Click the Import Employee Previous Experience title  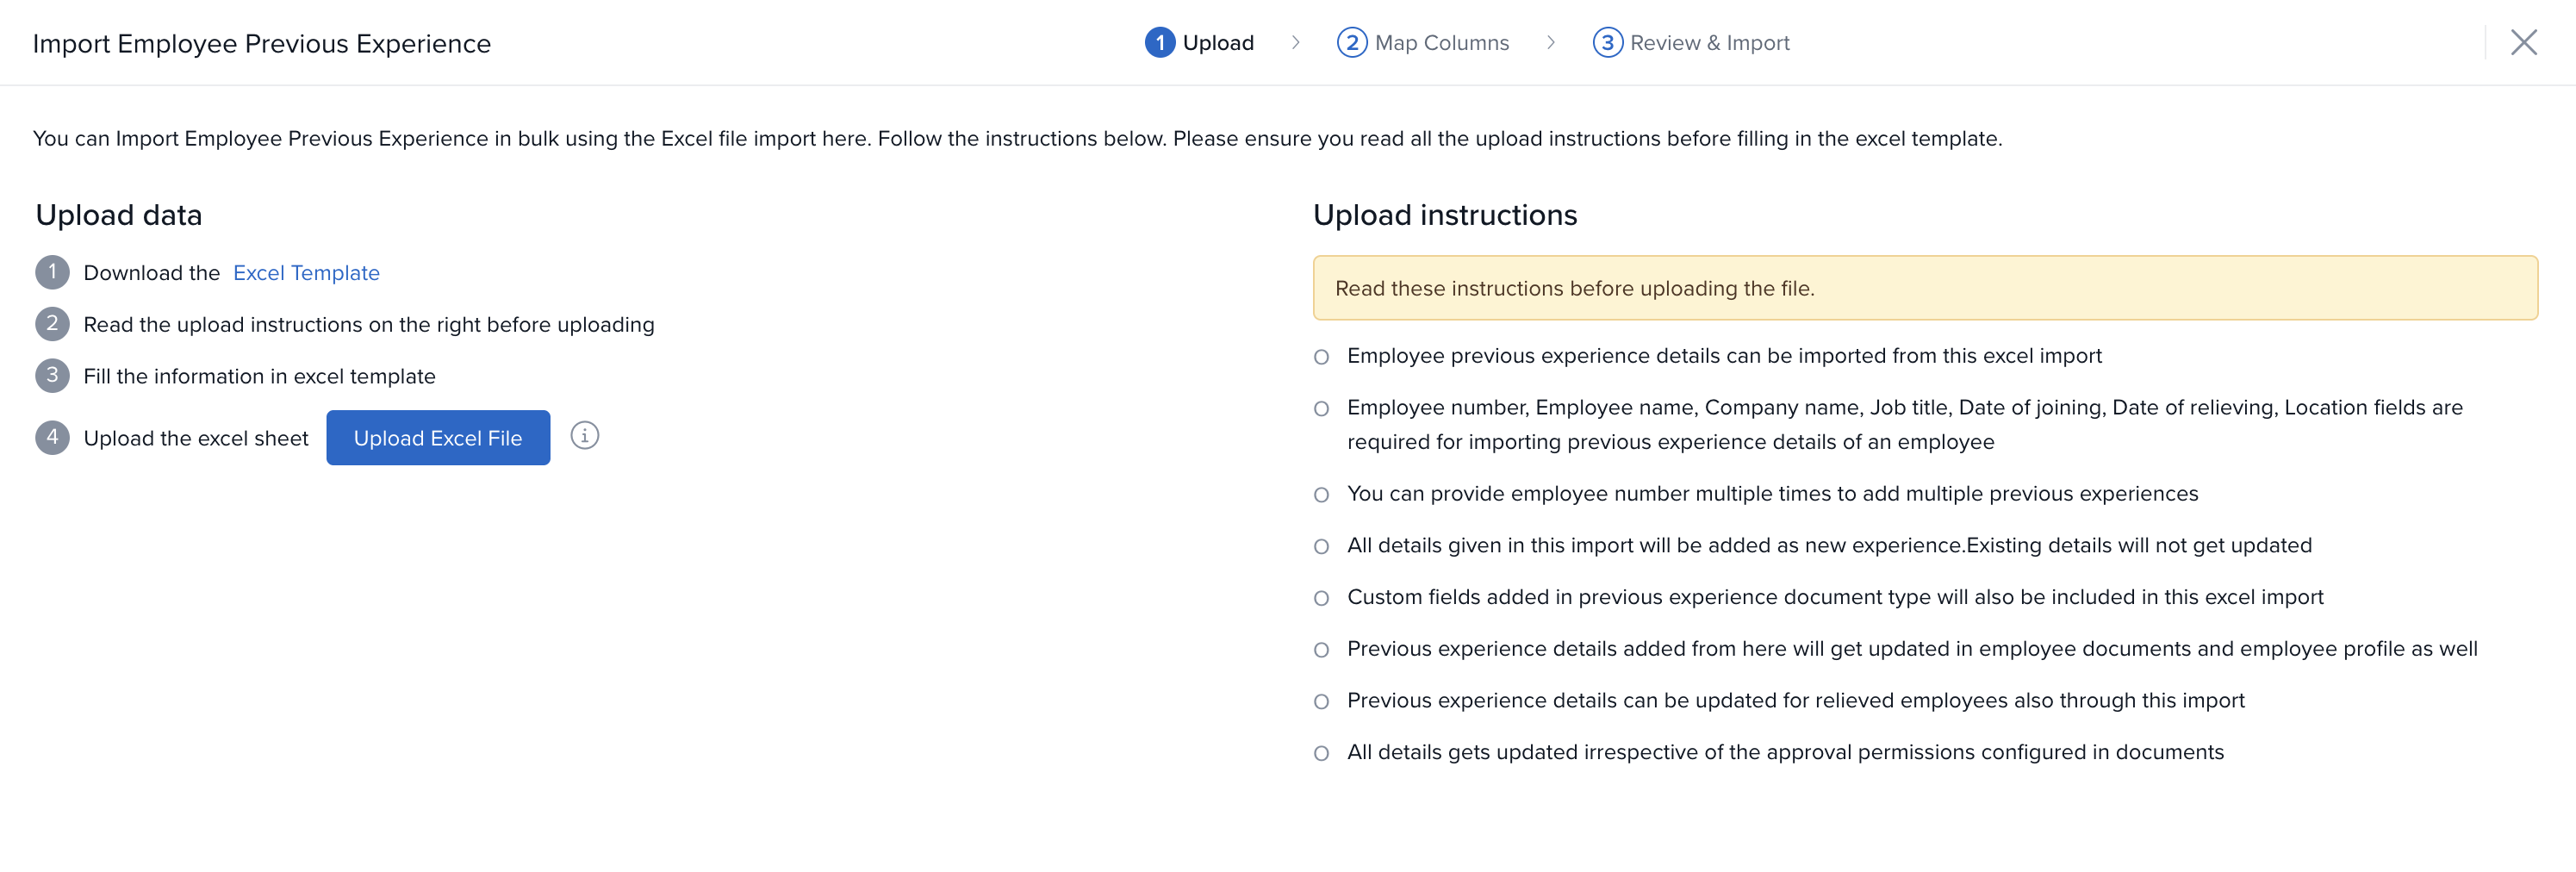coord(262,44)
